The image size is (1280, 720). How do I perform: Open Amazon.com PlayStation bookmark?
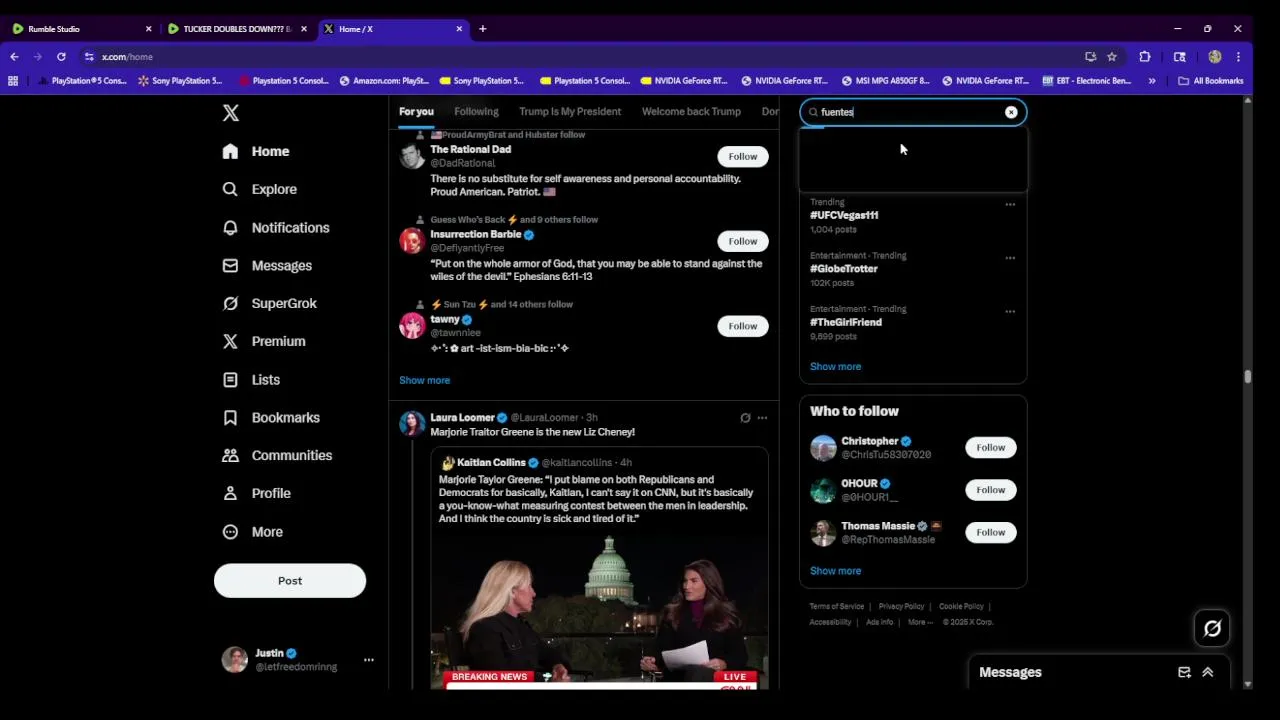[x=384, y=81]
